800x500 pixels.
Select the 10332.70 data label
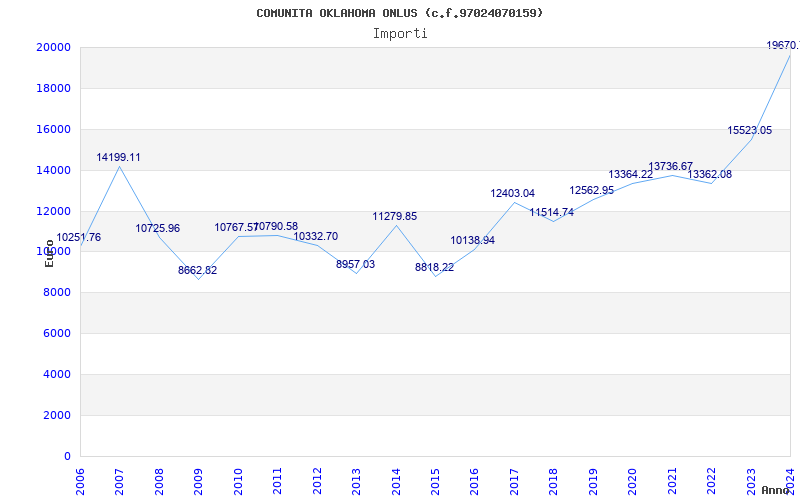click(x=316, y=236)
